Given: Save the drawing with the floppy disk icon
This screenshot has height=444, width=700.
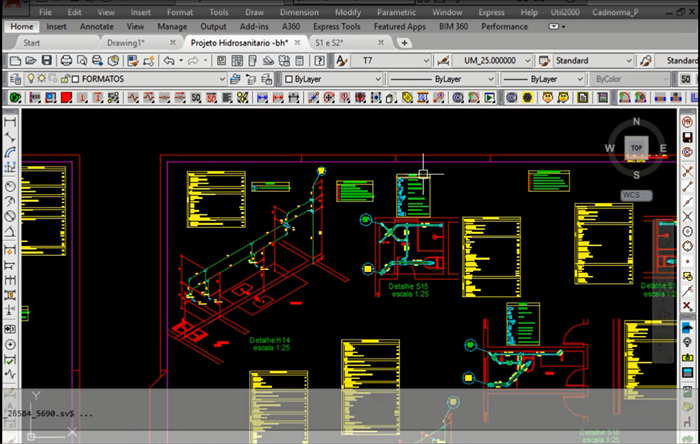Looking at the screenshot, I should point(46,61).
